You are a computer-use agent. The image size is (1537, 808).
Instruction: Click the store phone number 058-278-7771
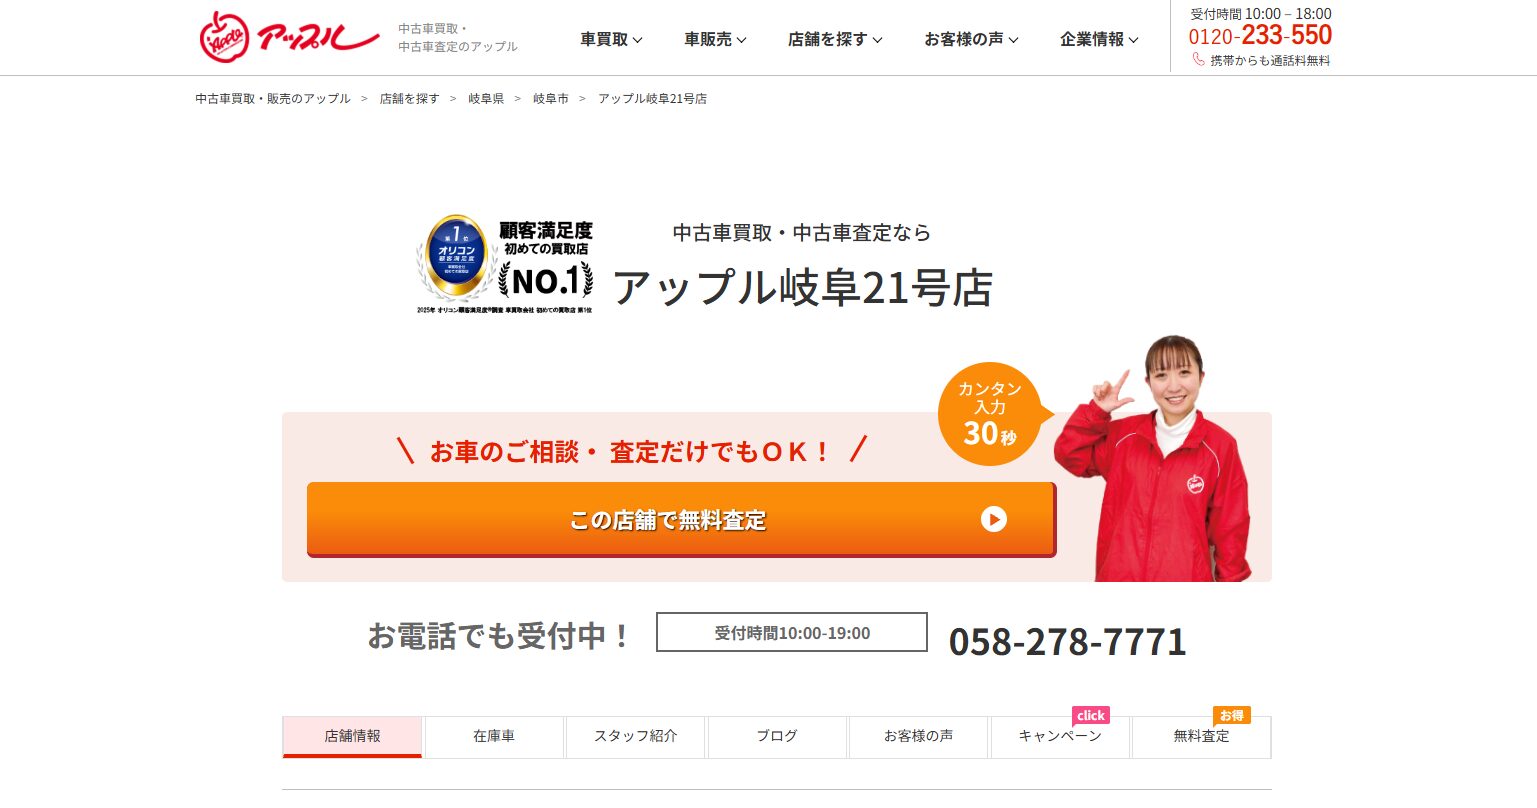[1067, 641]
